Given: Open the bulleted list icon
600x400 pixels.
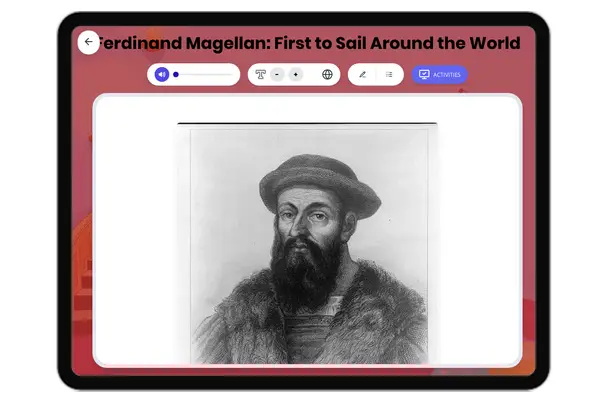Looking at the screenshot, I should (389, 74).
